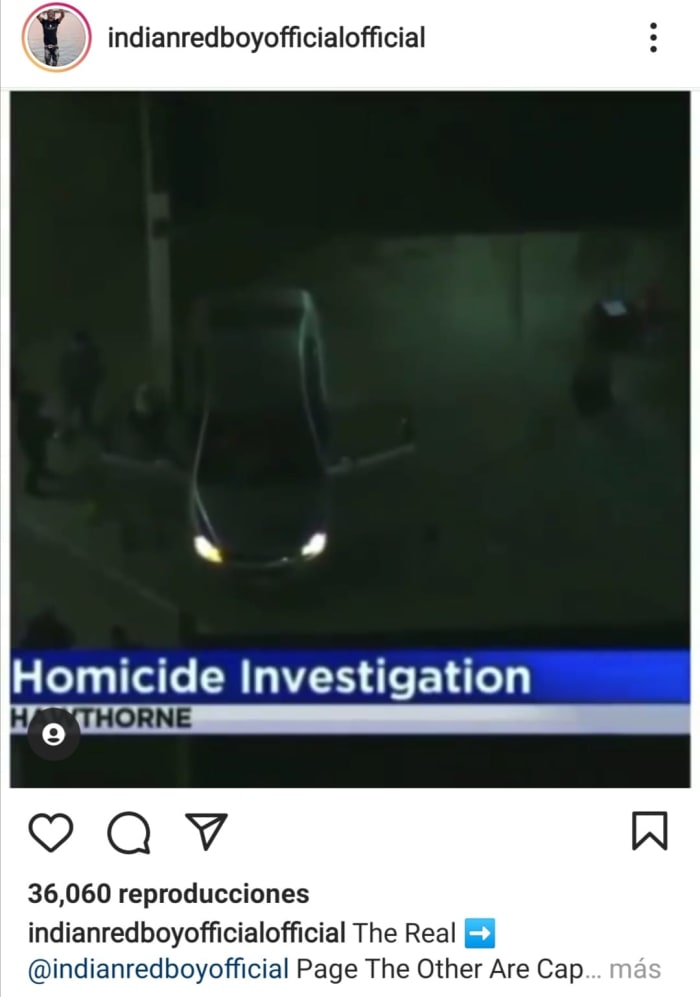
Task: Open the three-dot post options menu
Action: (x=653, y=38)
